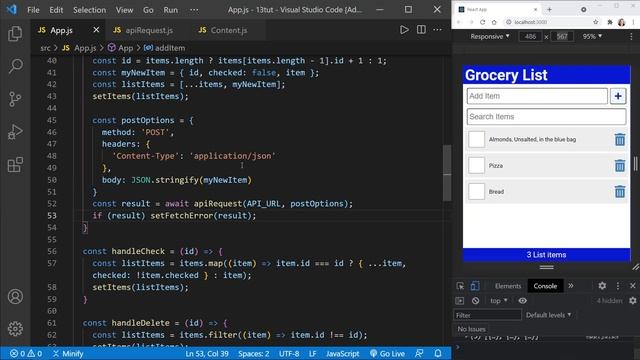Screen dimensions: 640x360
Task: Open notifications bell in status bar
Action: click(438, 353)
